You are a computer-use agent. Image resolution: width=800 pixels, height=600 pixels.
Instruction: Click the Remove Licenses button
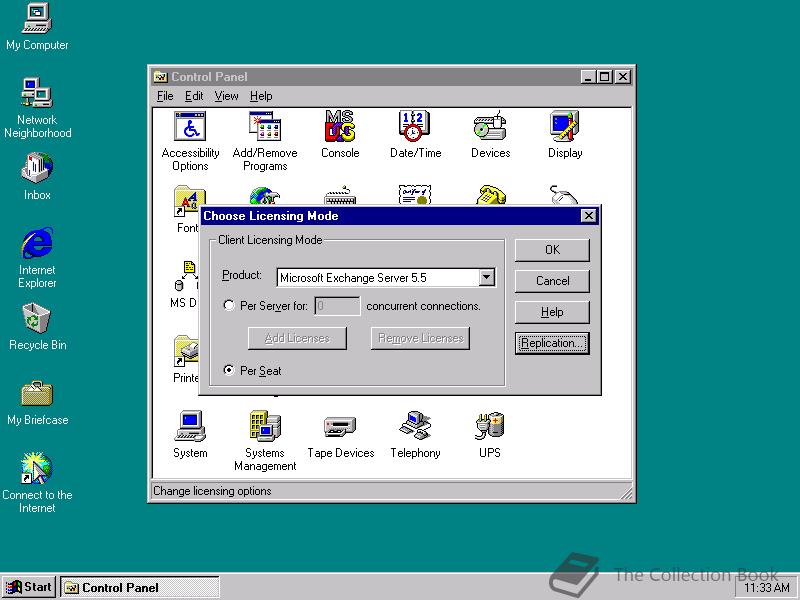point(420,338)
